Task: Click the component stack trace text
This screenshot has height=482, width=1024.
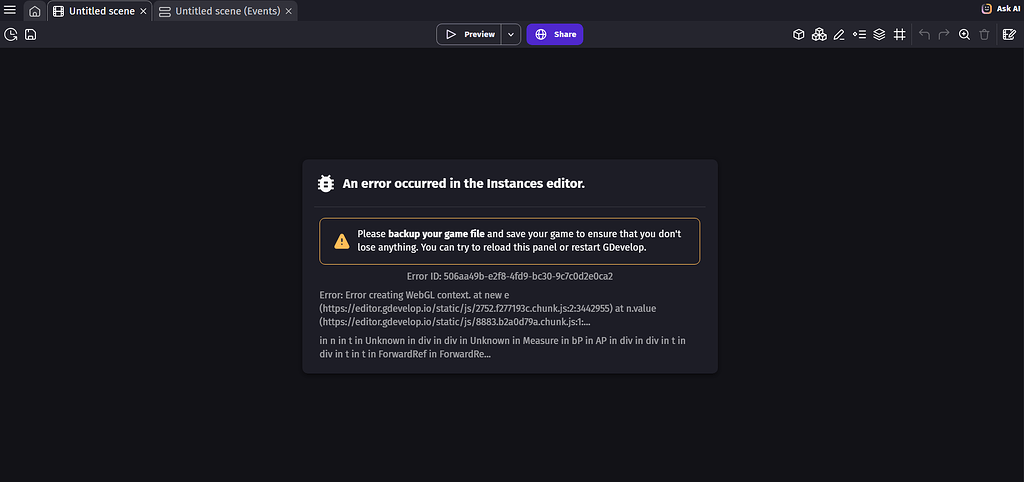Action: click(x=502, y=347)
